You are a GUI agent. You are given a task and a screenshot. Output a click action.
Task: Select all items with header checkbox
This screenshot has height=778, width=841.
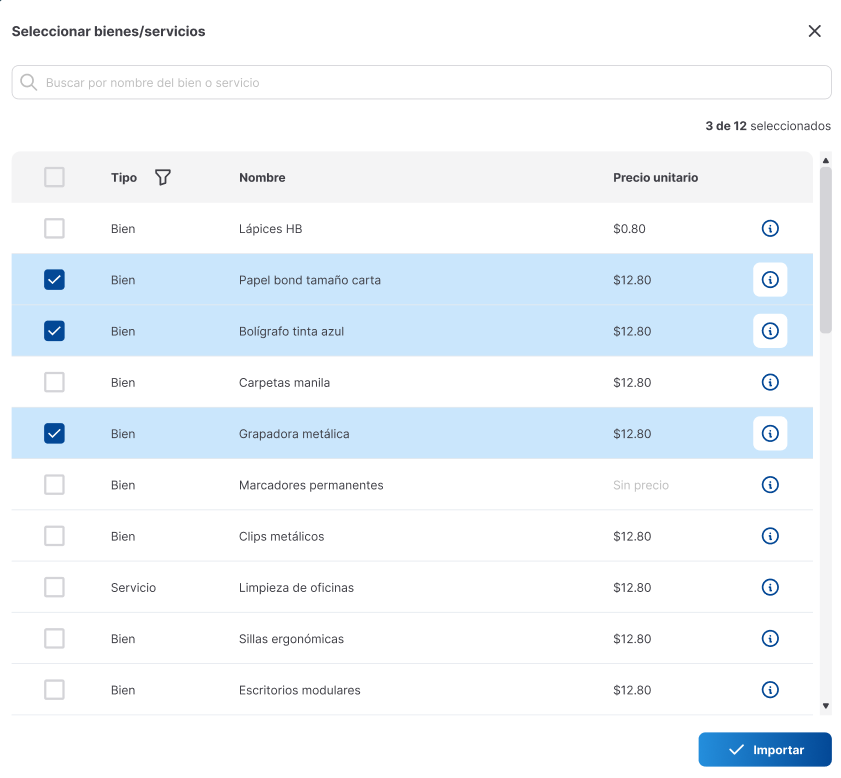(54, 177)
